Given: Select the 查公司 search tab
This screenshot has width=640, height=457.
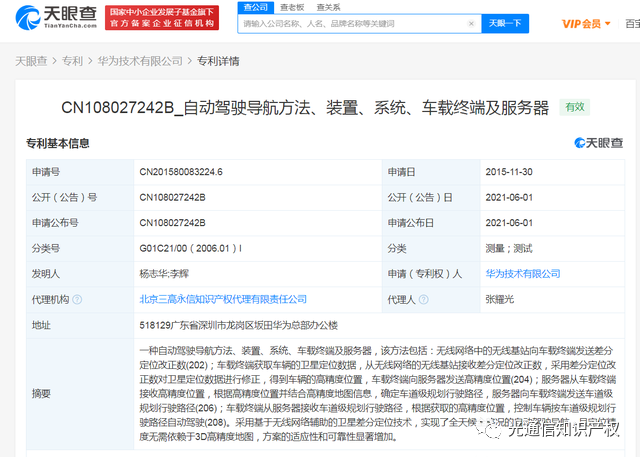Looking at the screenshot, I should [256, 7].
